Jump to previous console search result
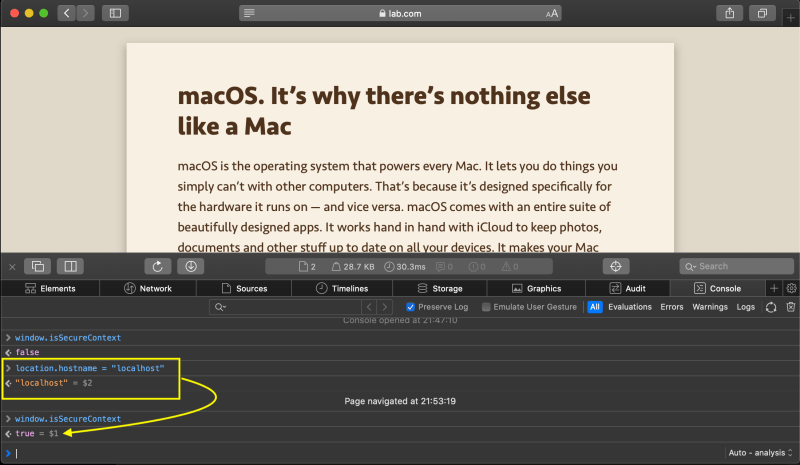800x465 pixels. click(x=369, y=307)
